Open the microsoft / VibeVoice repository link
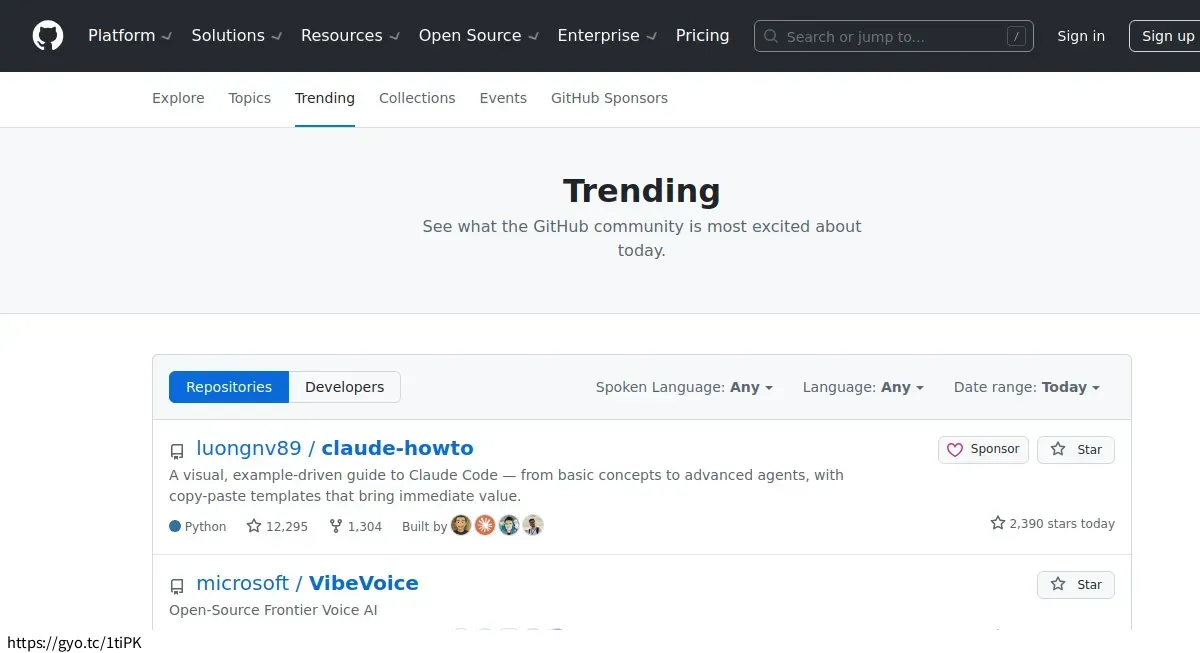Viewport: 1200px width, 653px height. coord(307,583)
